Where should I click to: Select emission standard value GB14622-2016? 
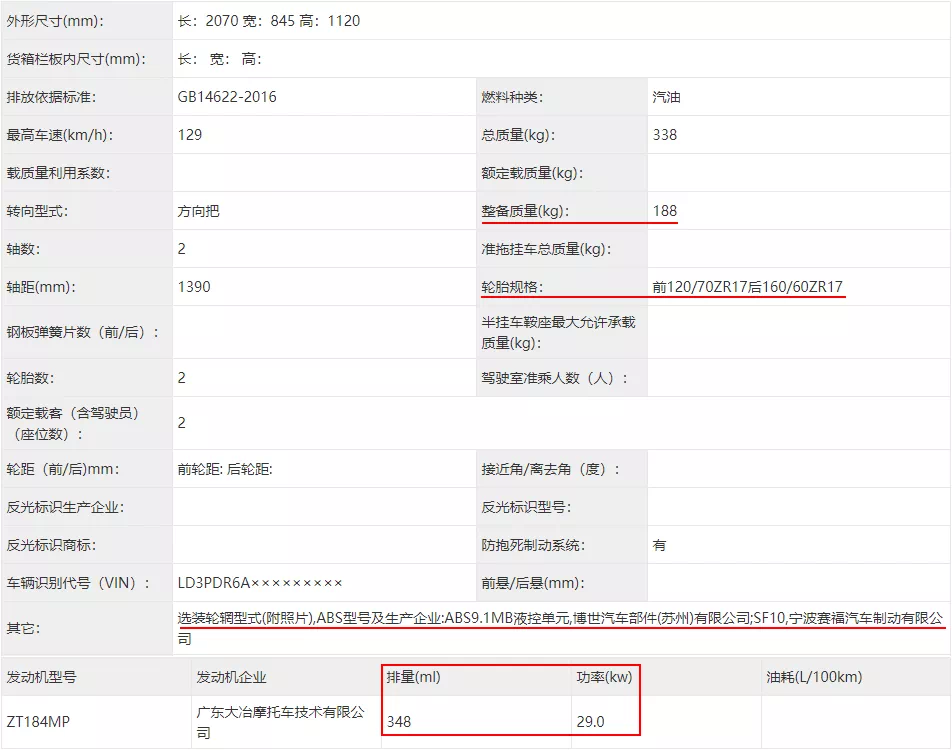click(227, 97)
